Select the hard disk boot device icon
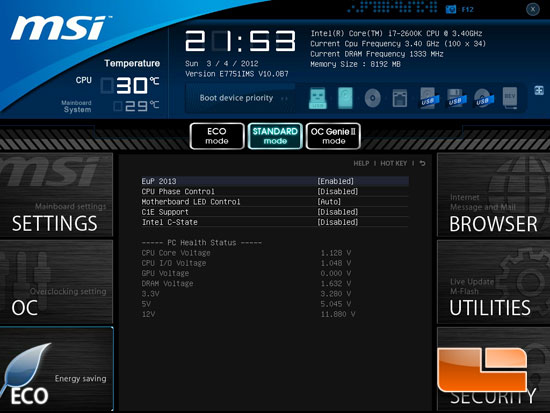The image size is (550, 413). [x=345, y=98]
